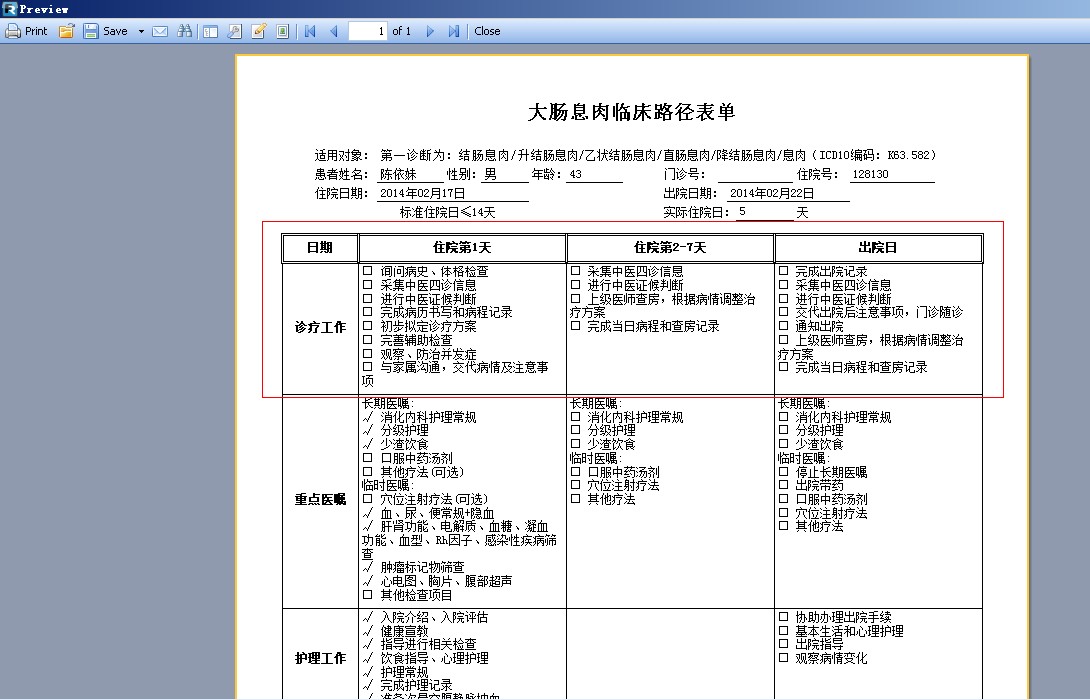The height and width of the screenshot is (700, 1090).
Task: Click the 日期 column header
Action: pos(320,247)
